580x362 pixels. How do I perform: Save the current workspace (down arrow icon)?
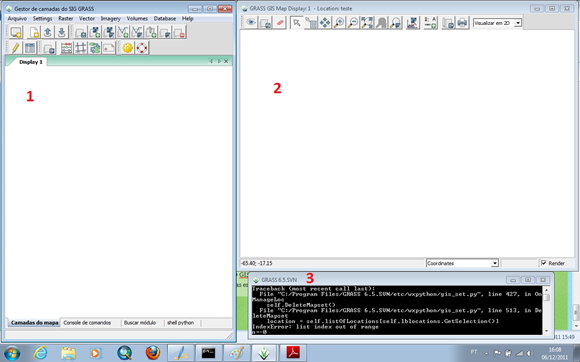[61, 32]
